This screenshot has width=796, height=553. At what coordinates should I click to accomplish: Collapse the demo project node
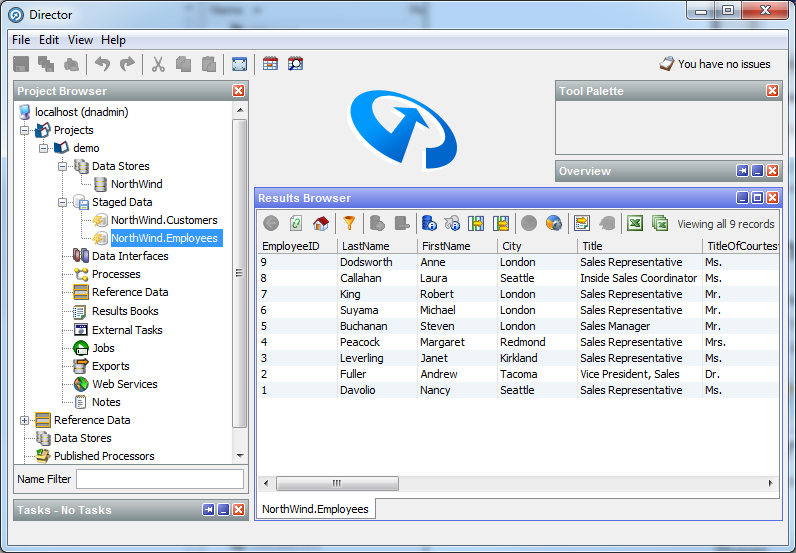(44, 148)
